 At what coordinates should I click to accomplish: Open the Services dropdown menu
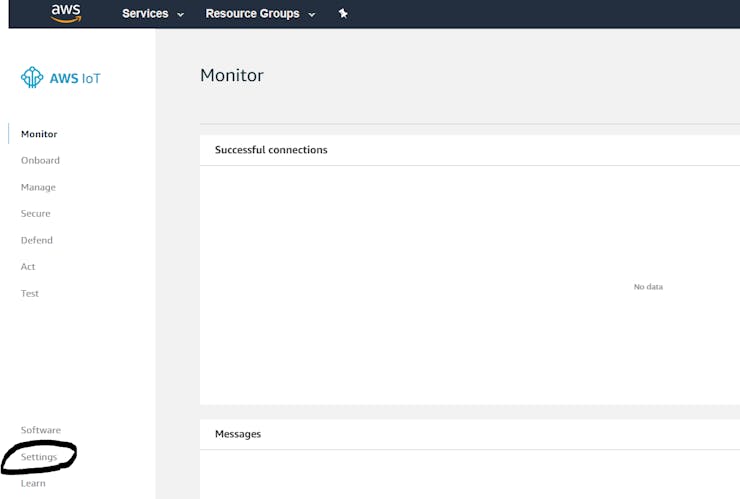coord(152,14)
